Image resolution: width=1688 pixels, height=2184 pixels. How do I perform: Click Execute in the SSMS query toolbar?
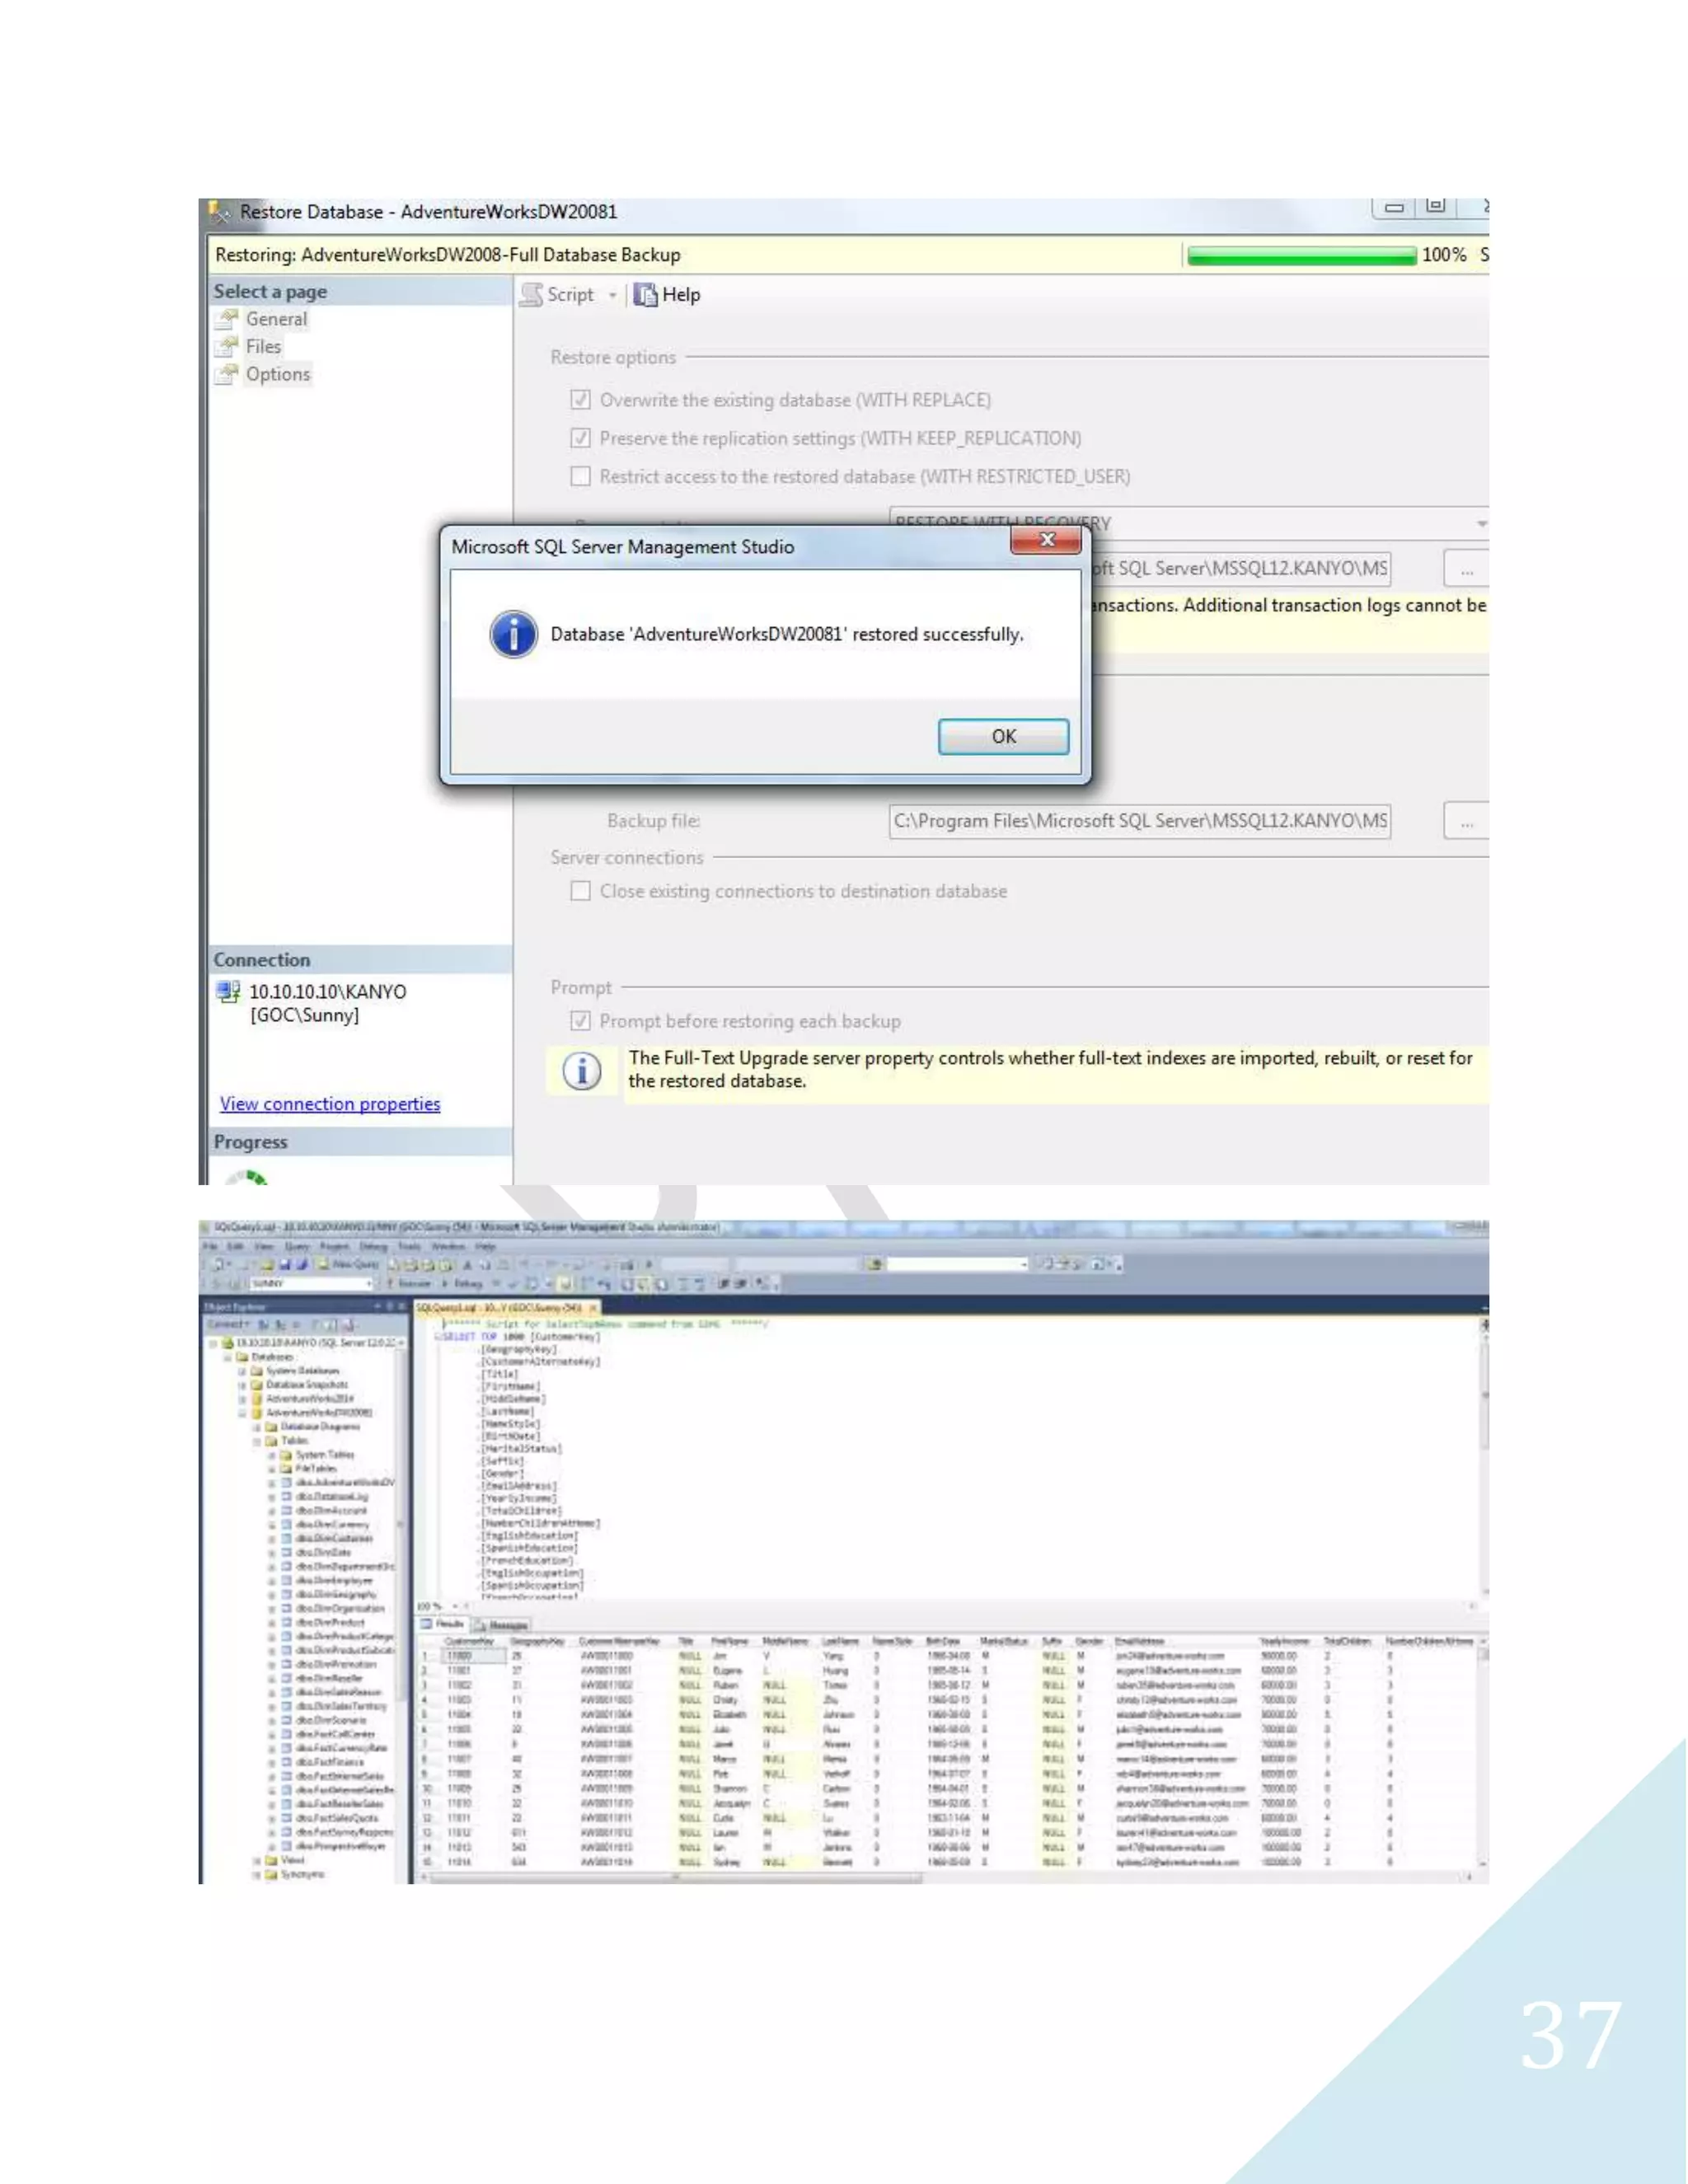[x=410, y=1283]
